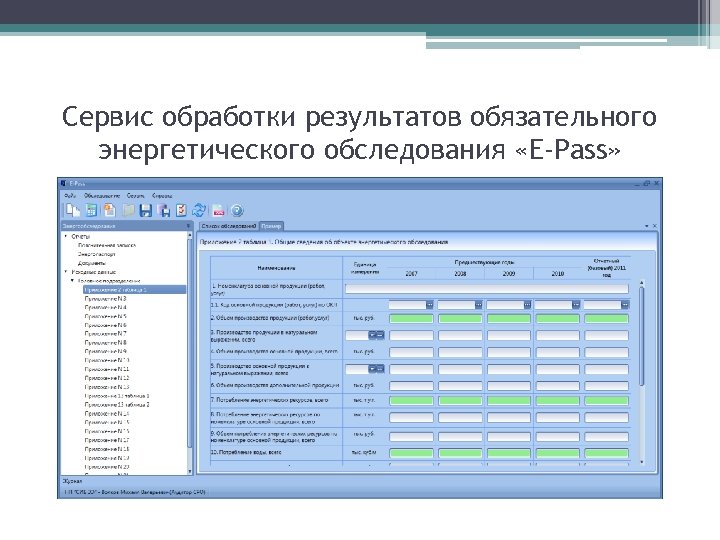Open help via the question mark icon
Screen dimensions: 720x540
click(x=237, y=210)
